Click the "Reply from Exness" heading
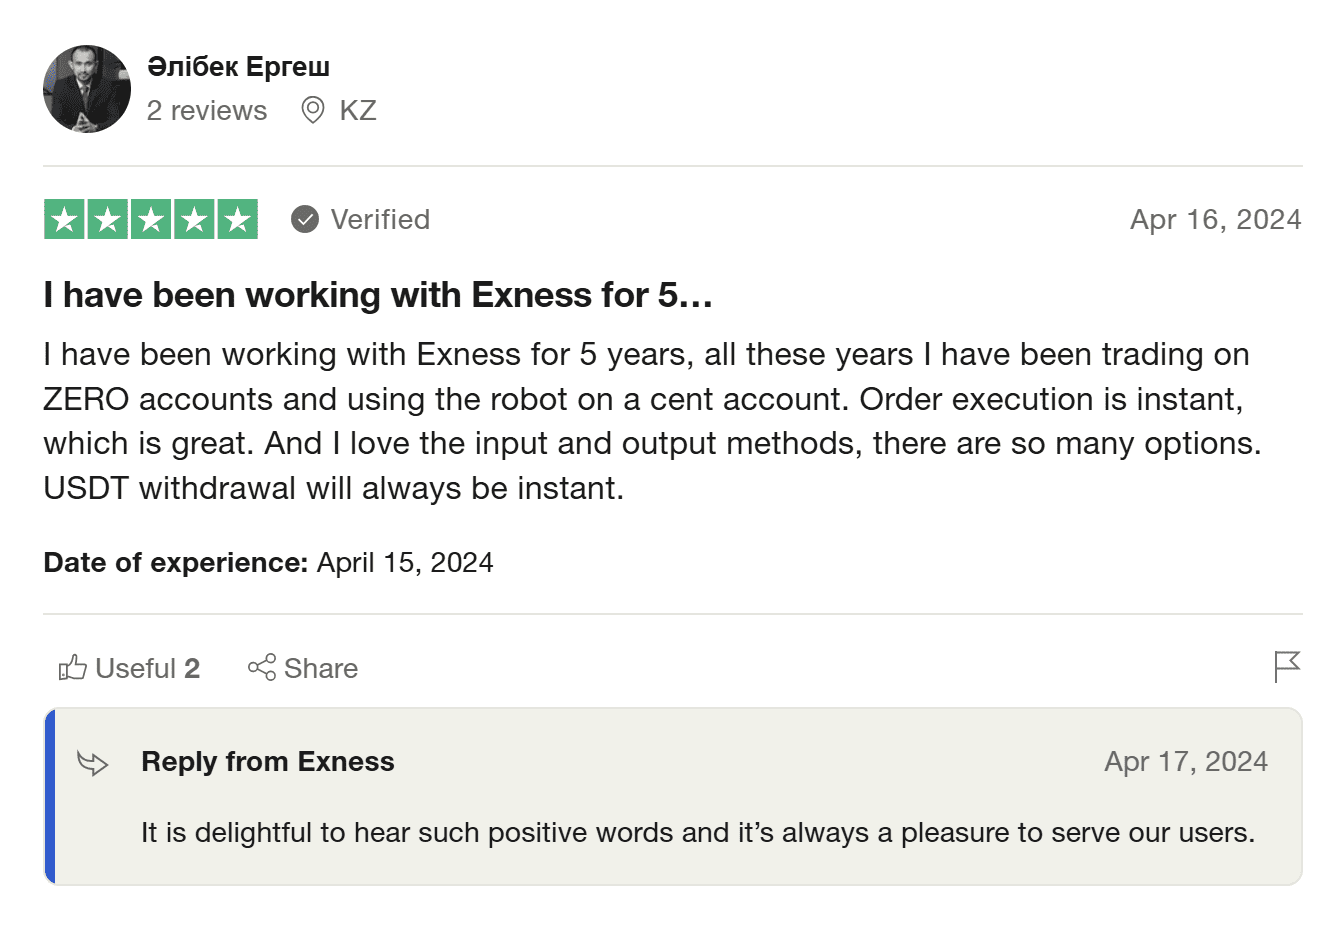This screenshot has width=1343, height=926. pyautogui.click(x=268, y=762)
